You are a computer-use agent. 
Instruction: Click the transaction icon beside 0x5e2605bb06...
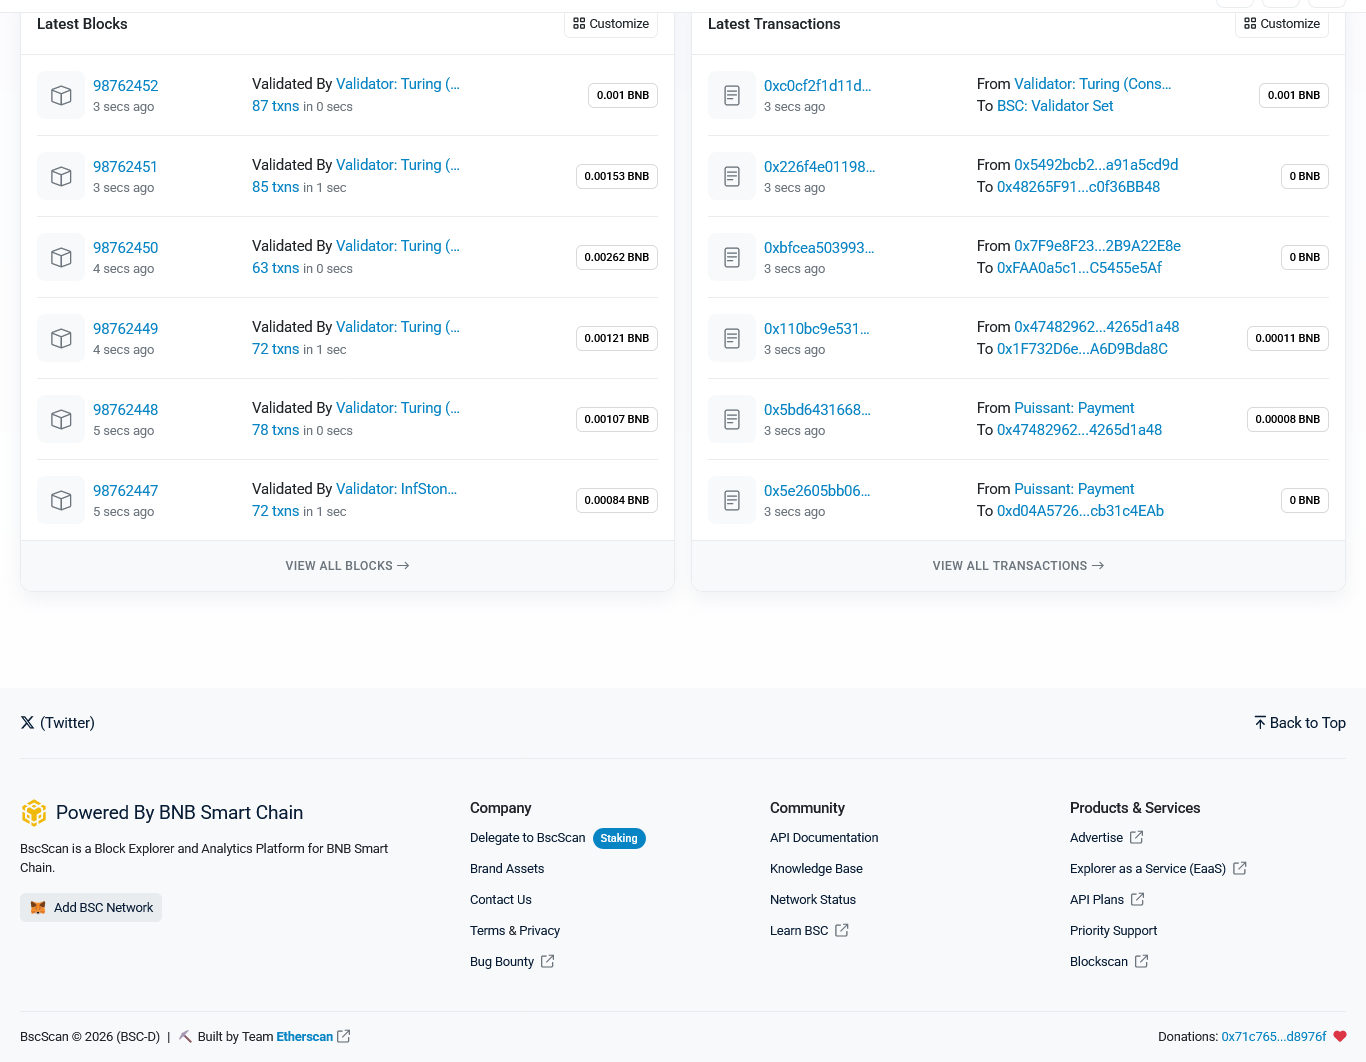732,500
